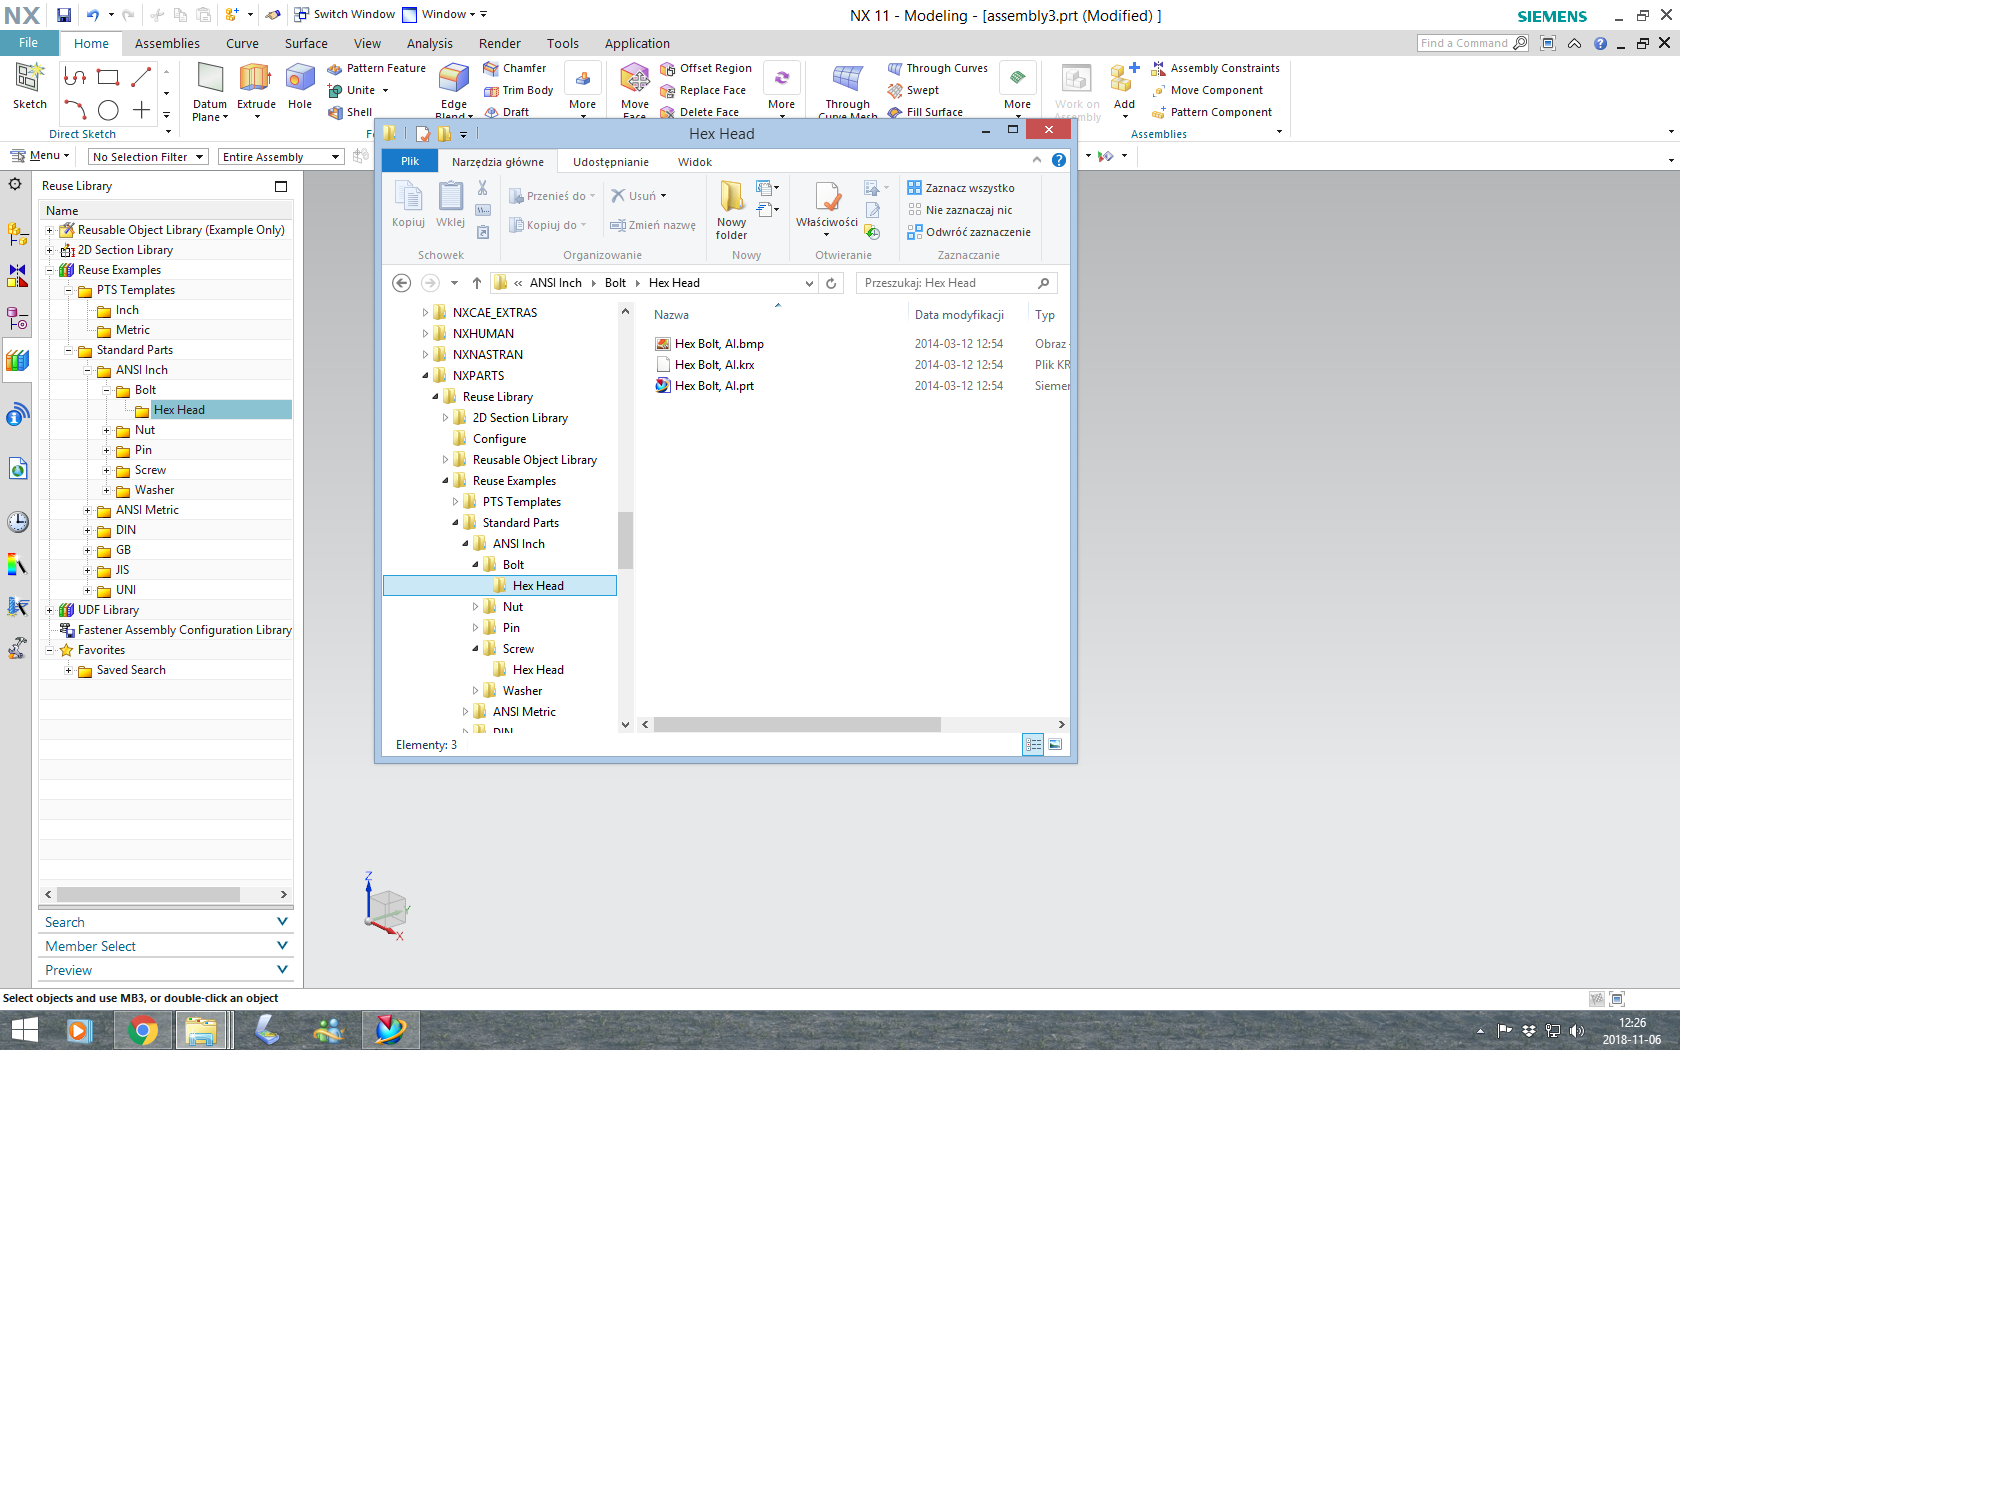The width and height of the screenshot is (2016, 1512).
Task: Click the Move Component tool
Action: 1207,90
